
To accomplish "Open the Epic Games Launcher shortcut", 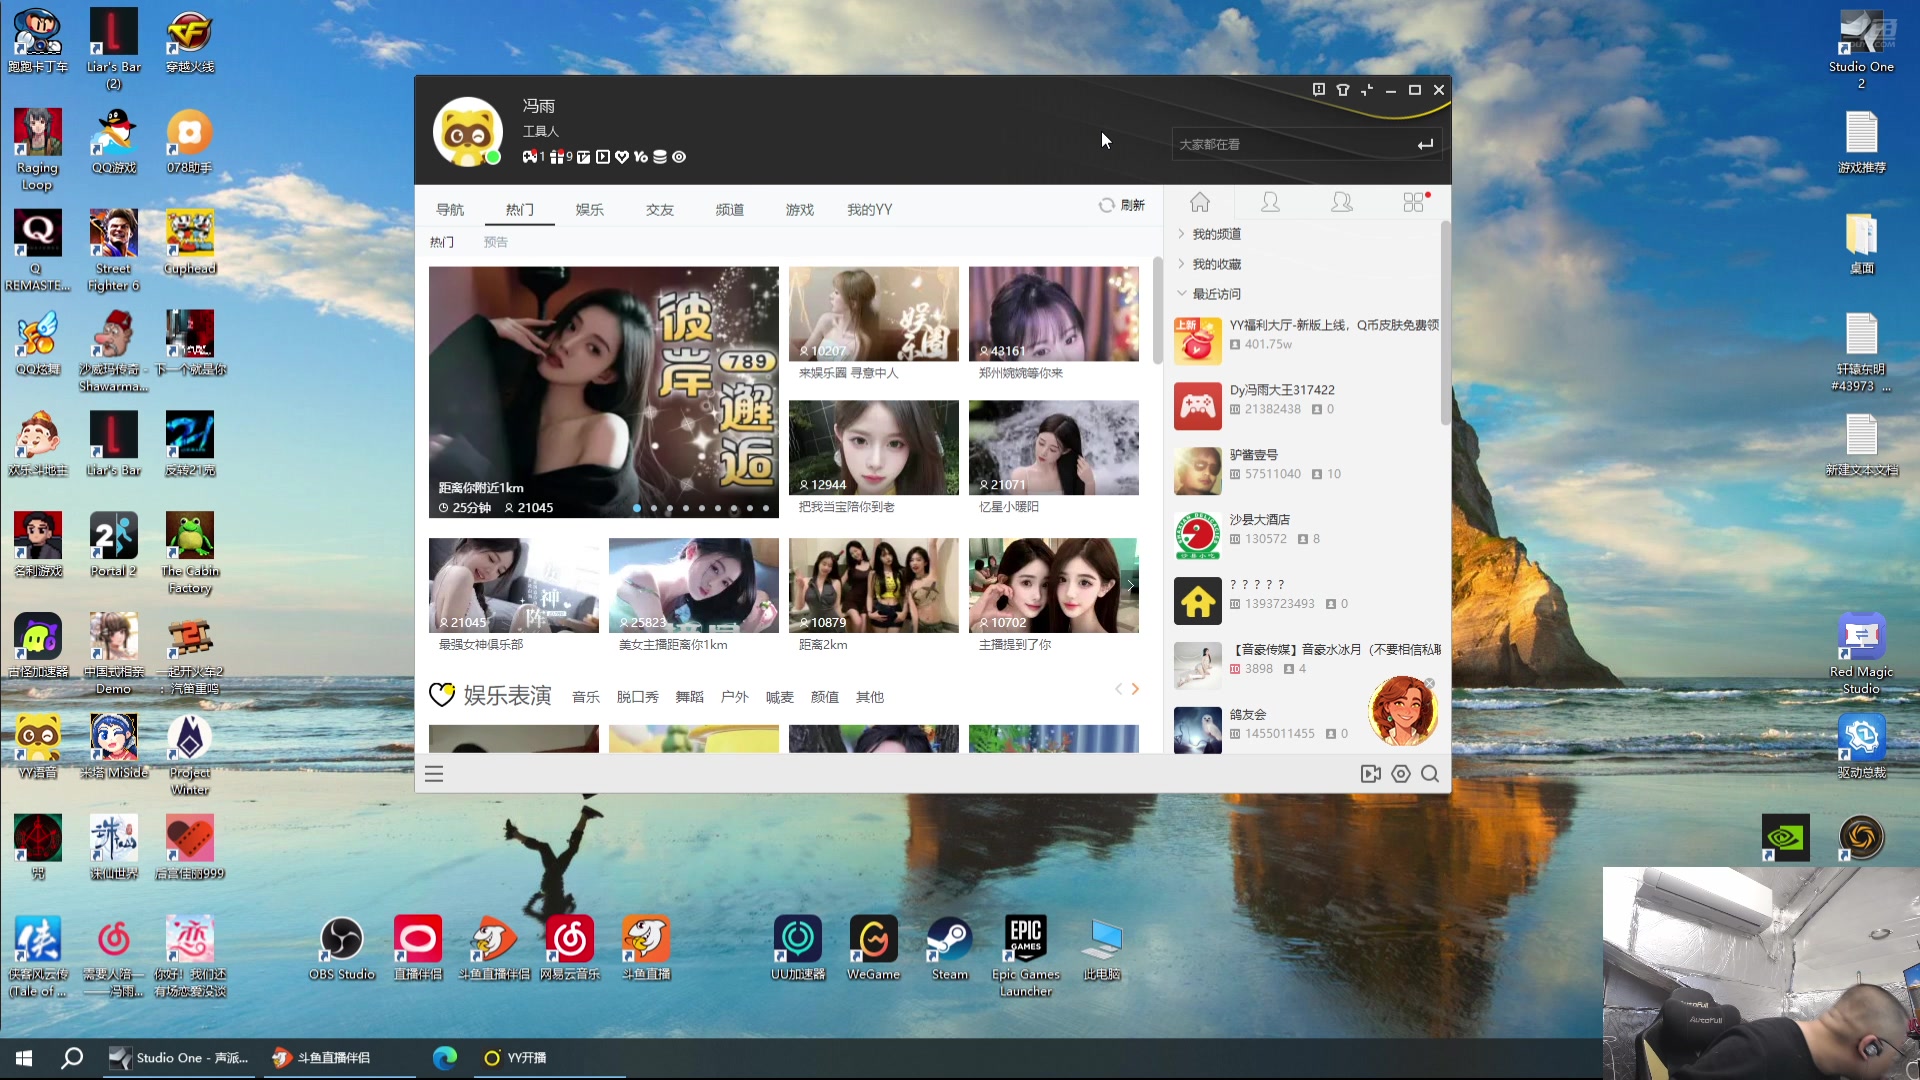I will pos(1025,956).
